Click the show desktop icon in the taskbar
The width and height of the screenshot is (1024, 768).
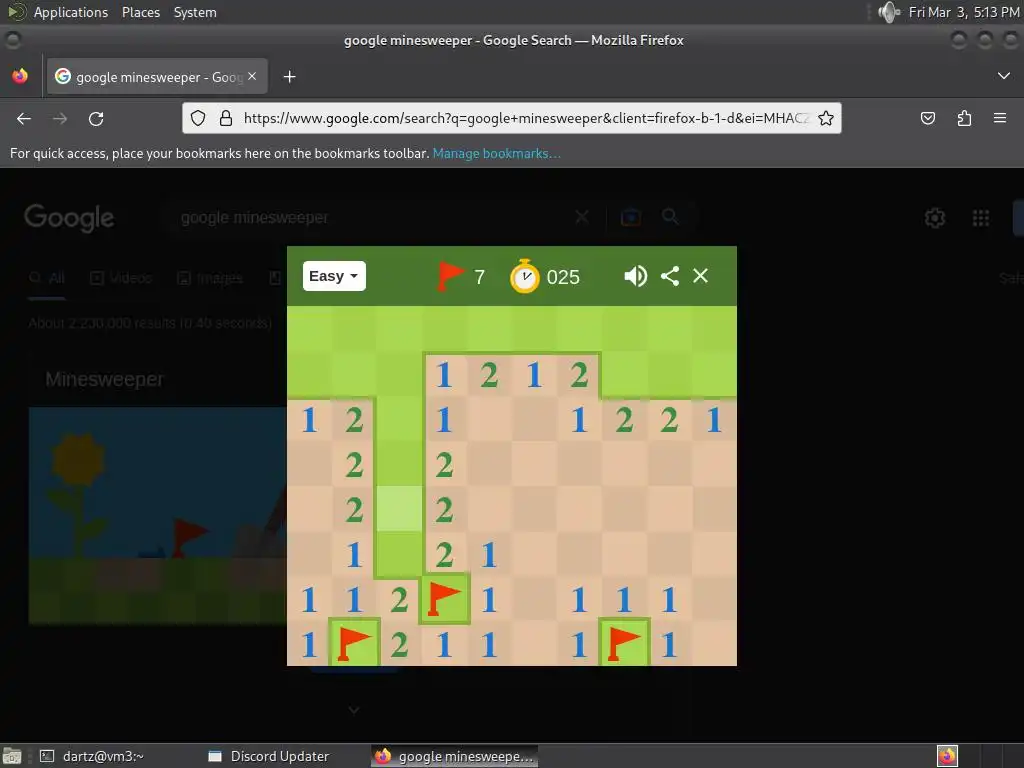tap(12, 756)
